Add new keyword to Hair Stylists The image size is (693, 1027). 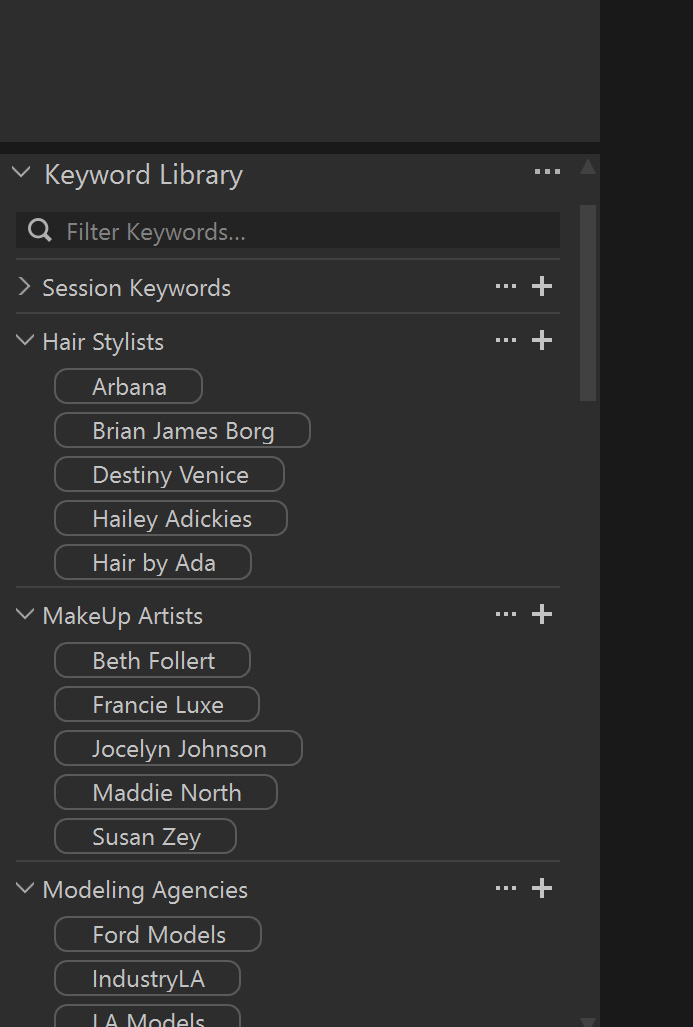[x=542, y=341]
